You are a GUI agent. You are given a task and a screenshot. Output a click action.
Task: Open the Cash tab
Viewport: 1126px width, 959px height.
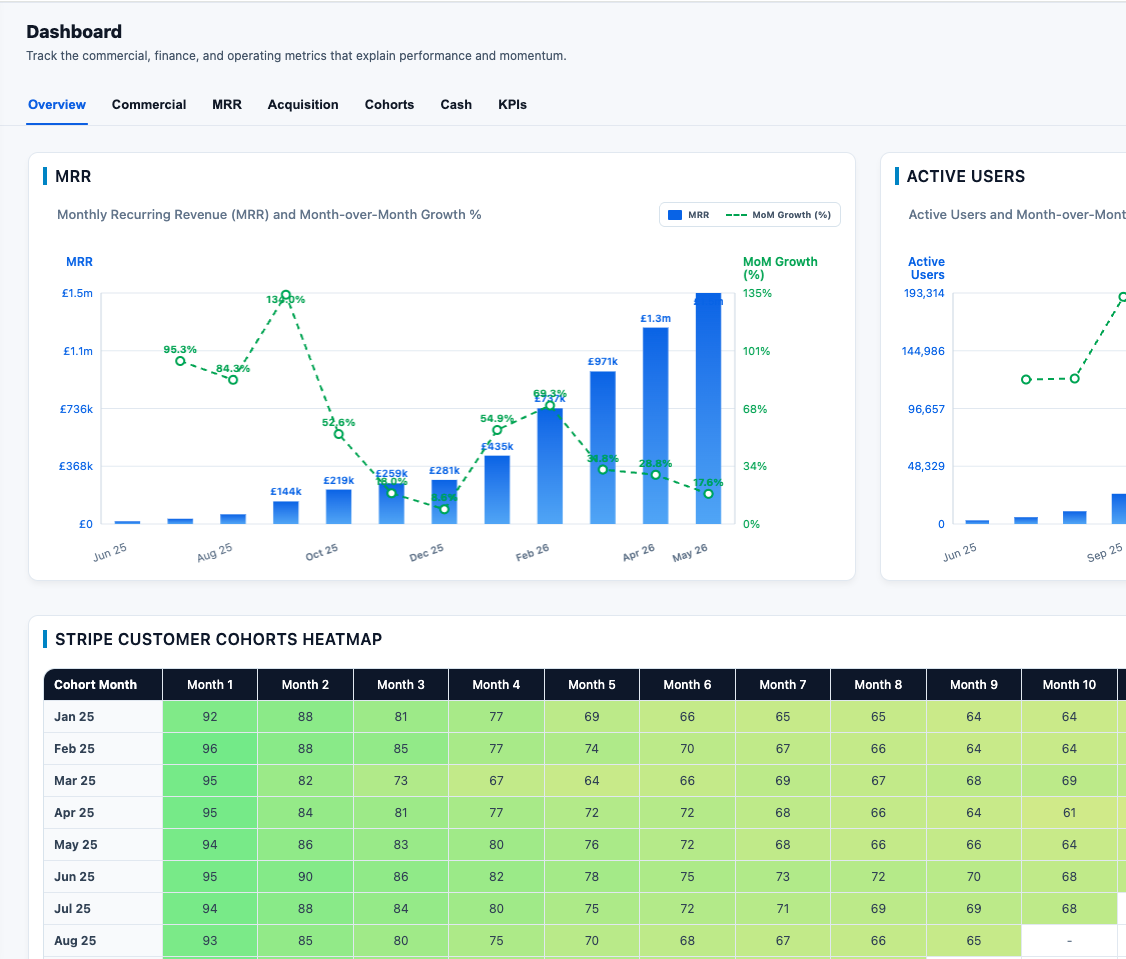point(456,105)
